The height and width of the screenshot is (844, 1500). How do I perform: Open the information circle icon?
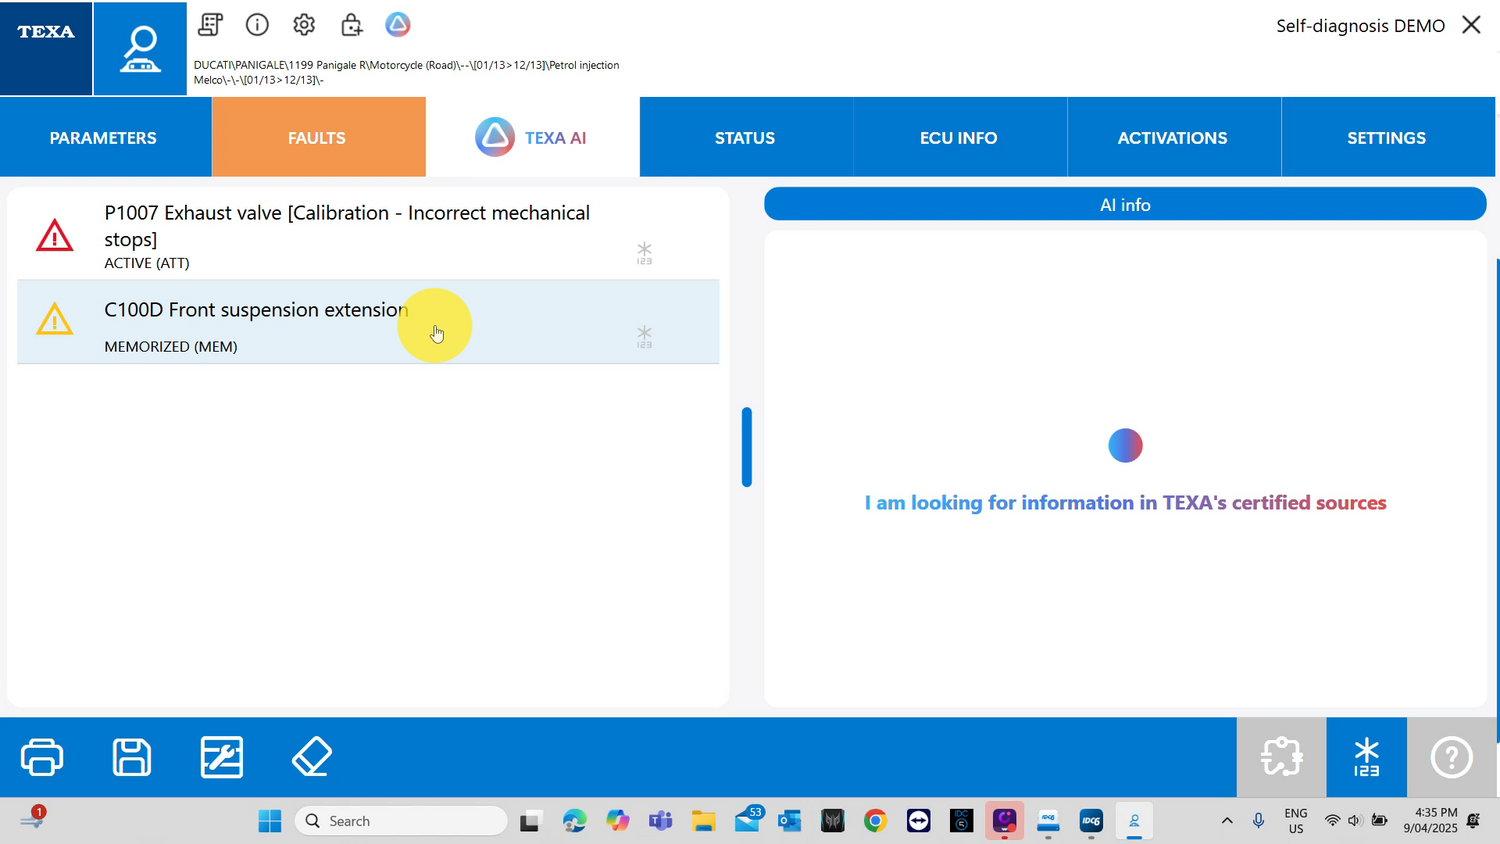257,24
